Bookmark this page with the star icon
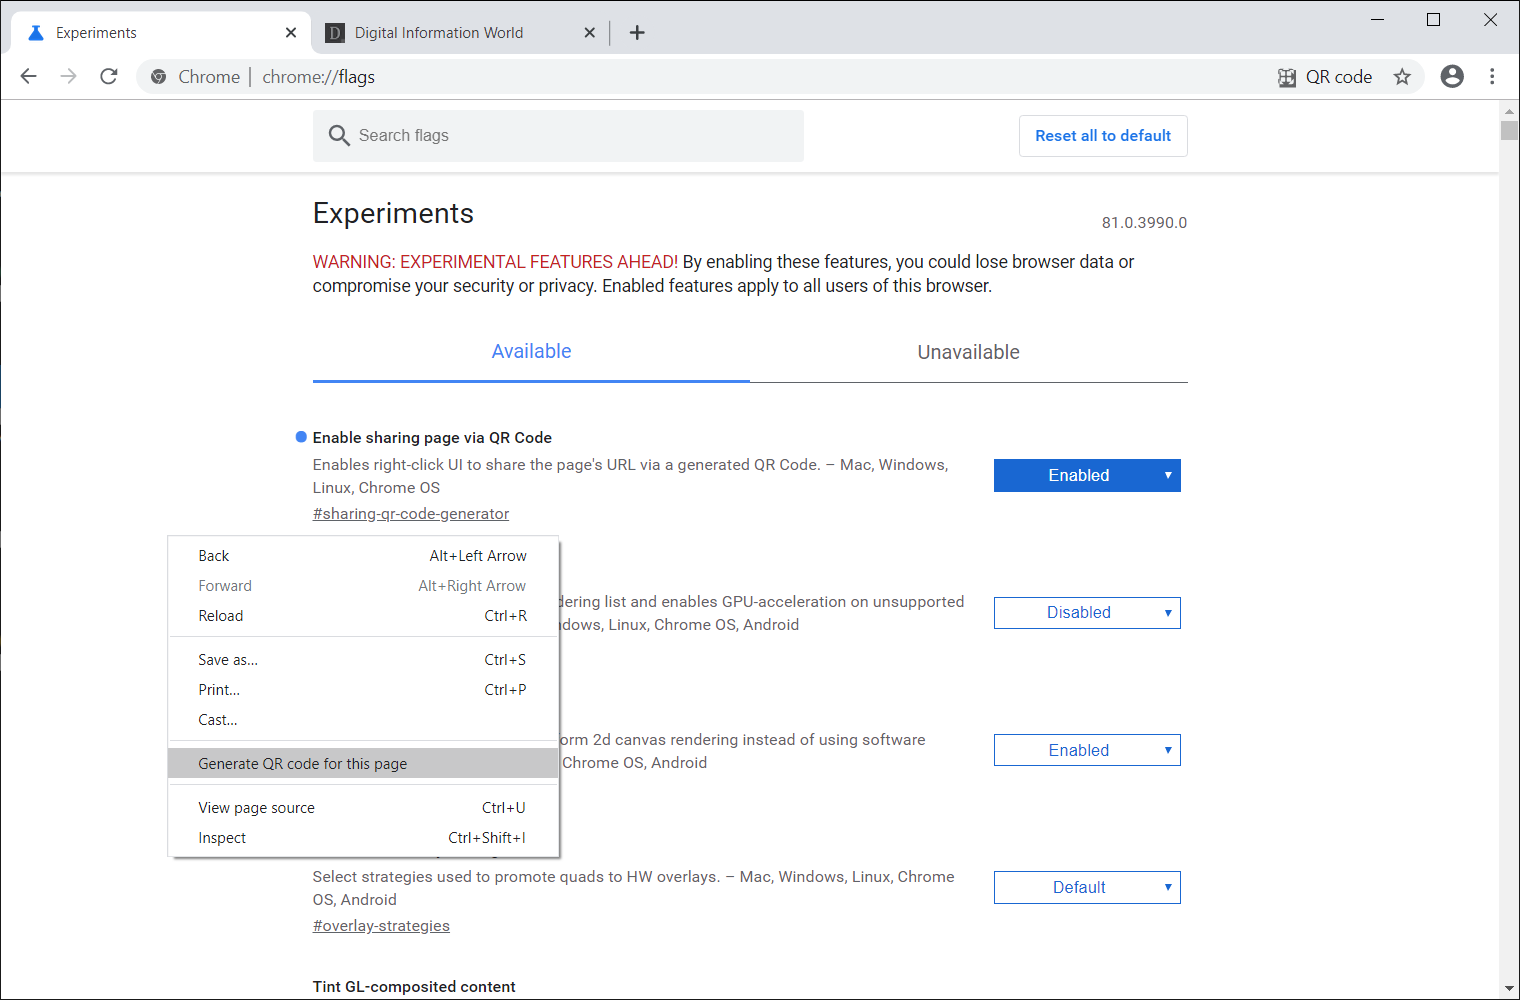The width and height of the screenshot is (1520, 1000). pos(1402,77)
